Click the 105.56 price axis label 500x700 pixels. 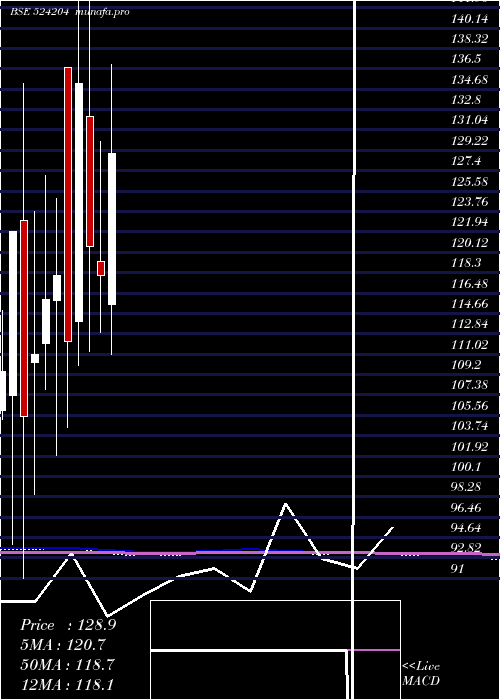[x=470, y=405]
